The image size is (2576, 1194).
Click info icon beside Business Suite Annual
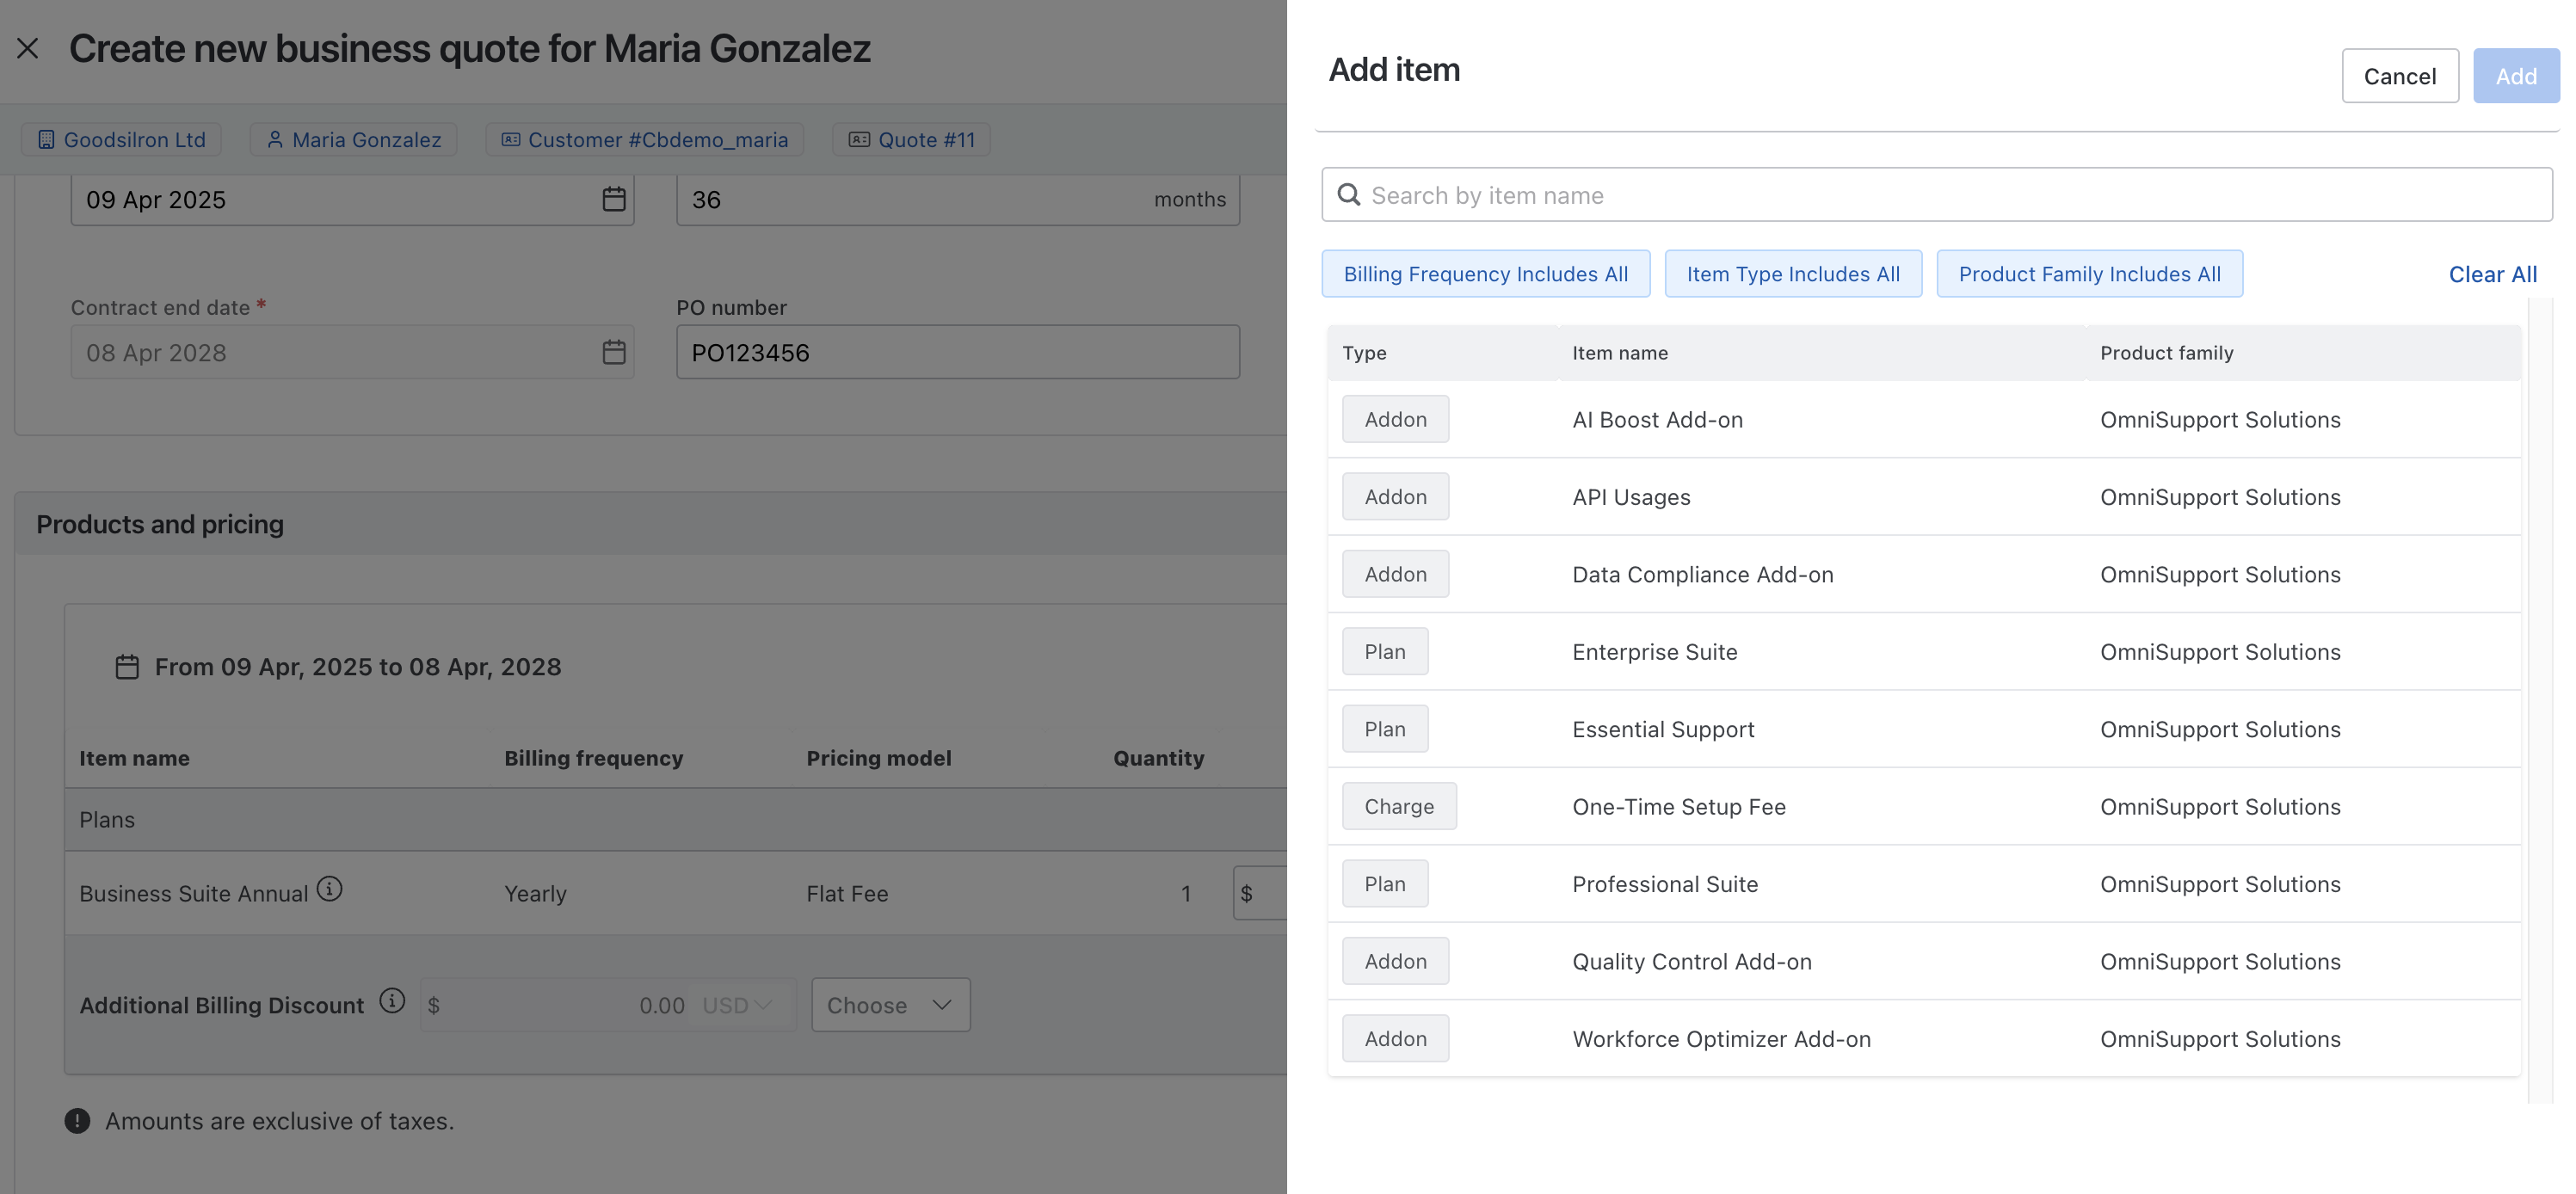pos(329,889)
